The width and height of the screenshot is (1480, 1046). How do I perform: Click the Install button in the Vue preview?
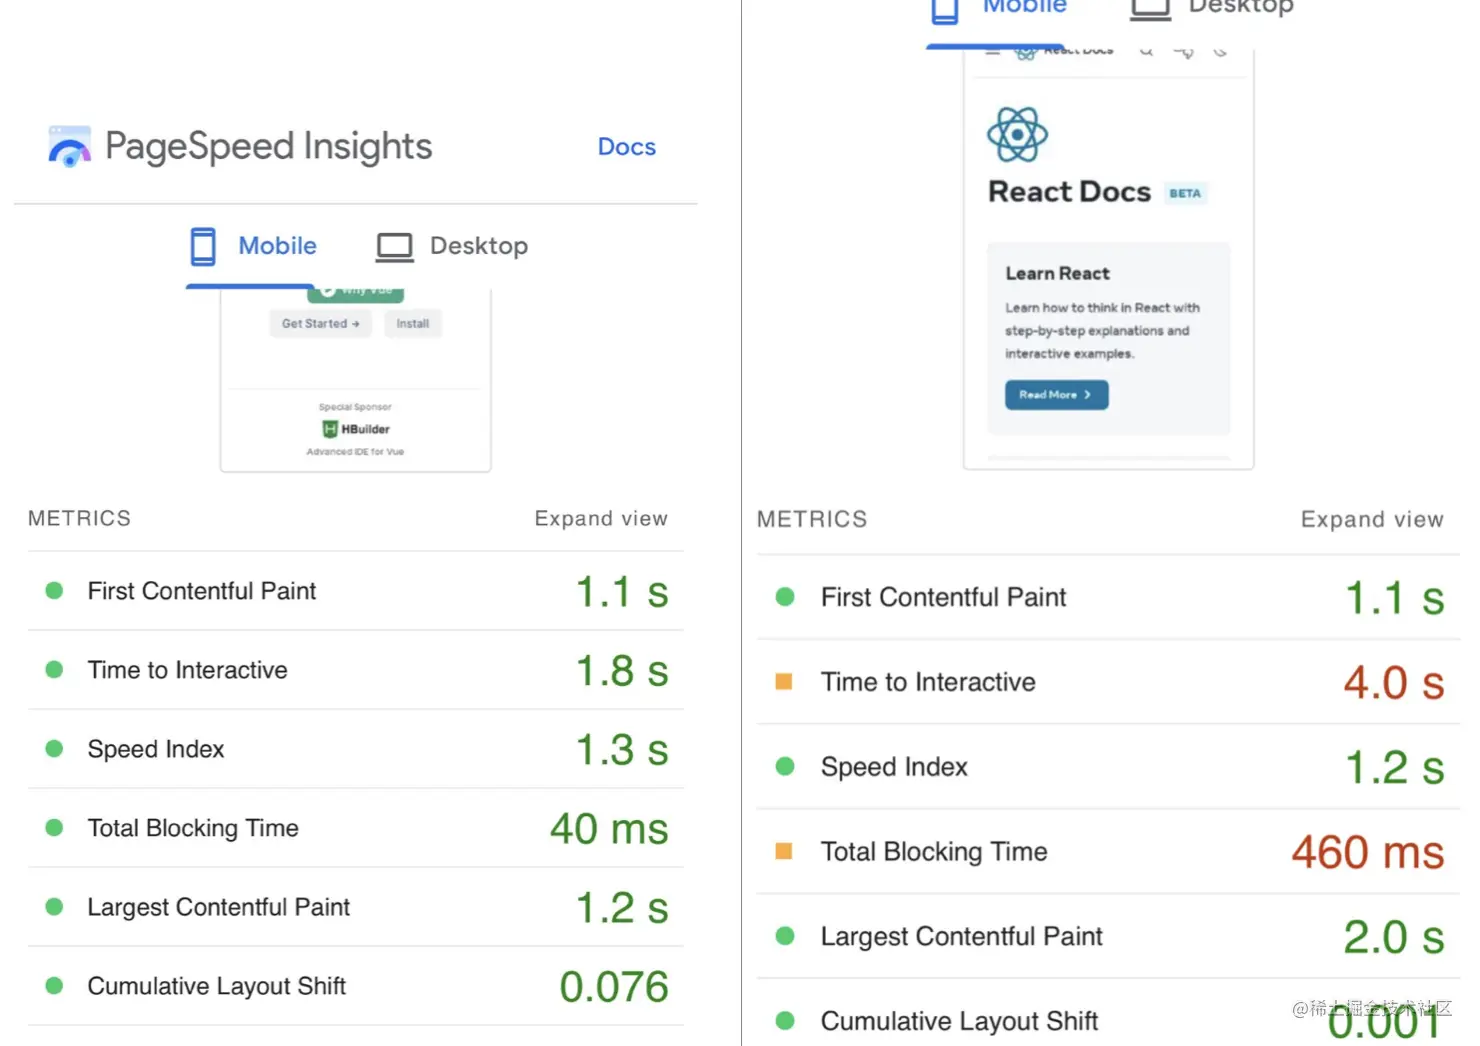(413, 323)
